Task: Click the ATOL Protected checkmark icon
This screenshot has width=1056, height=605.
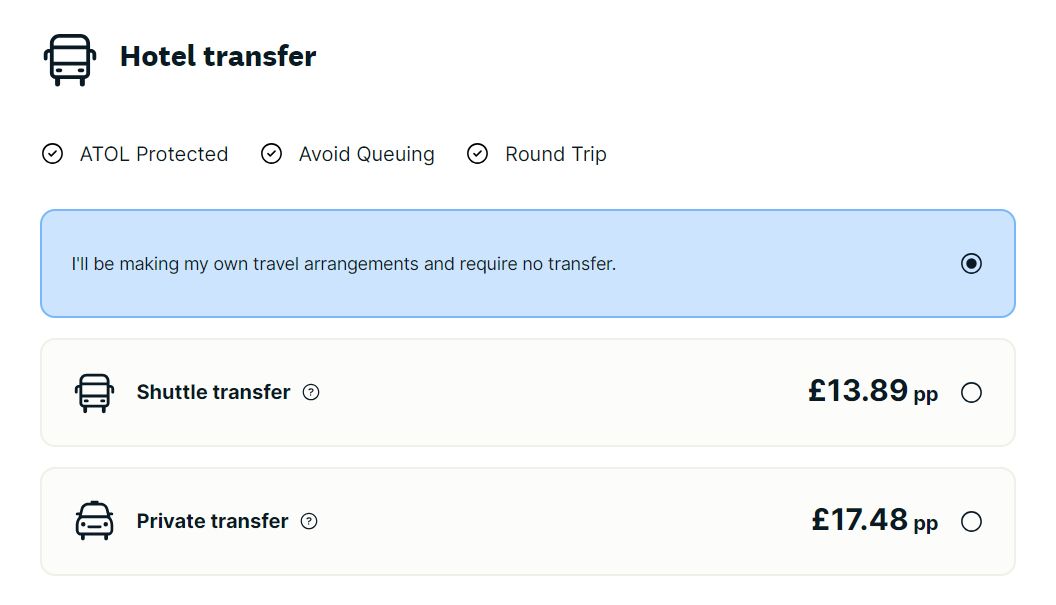Action: 54,154
